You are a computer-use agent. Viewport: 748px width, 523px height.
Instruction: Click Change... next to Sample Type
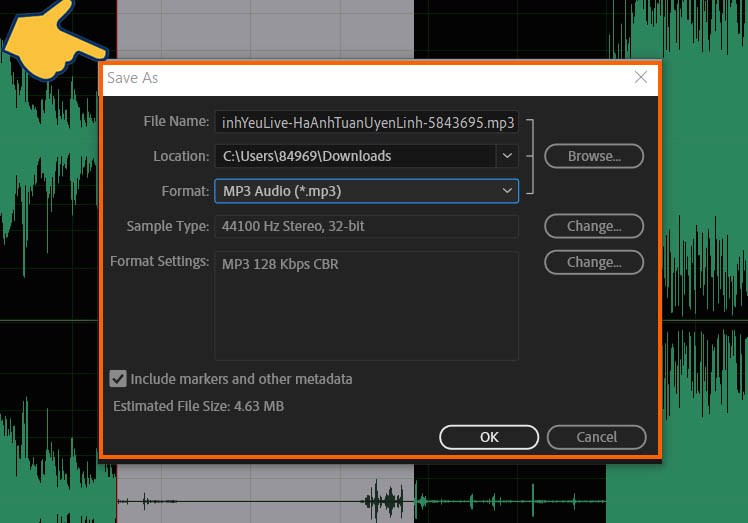tap(593, 226)
